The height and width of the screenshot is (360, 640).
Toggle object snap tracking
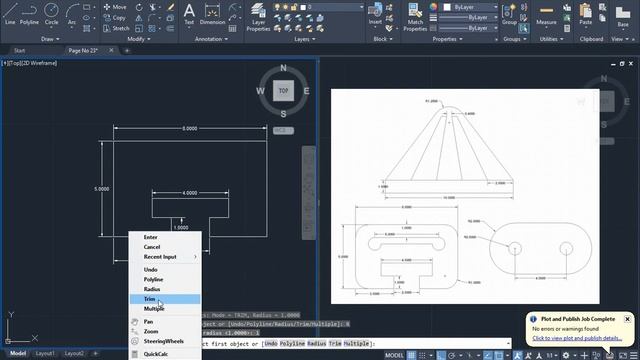(488, 356)
